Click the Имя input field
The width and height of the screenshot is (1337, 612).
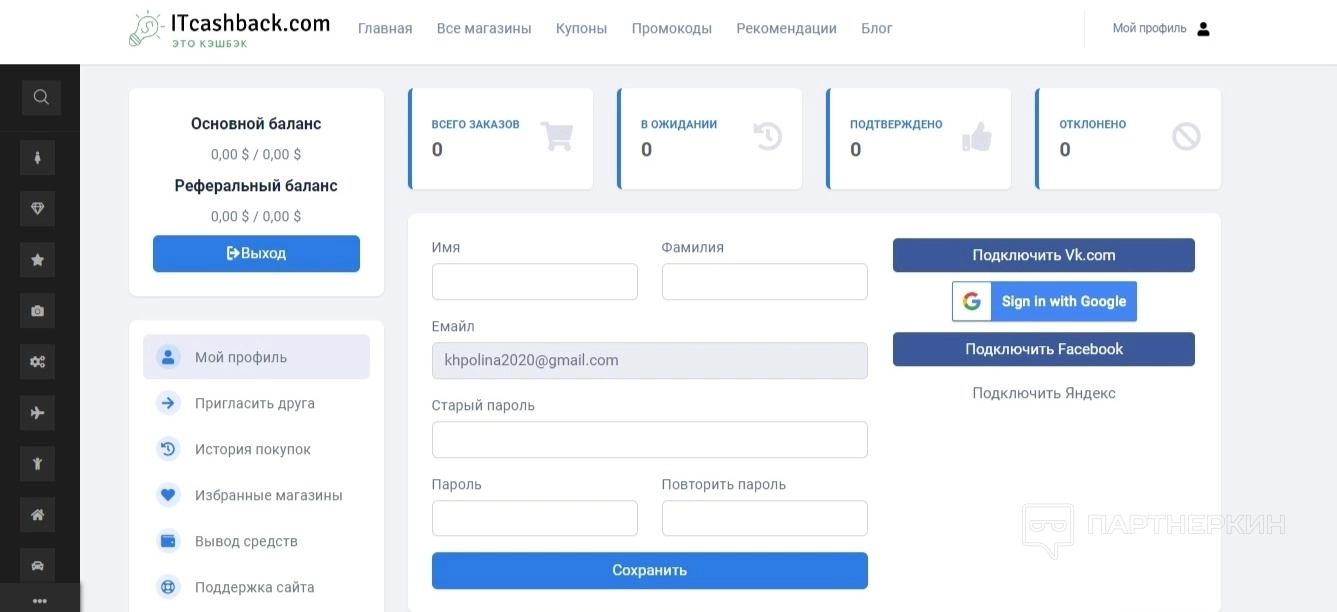click(534, 282)
